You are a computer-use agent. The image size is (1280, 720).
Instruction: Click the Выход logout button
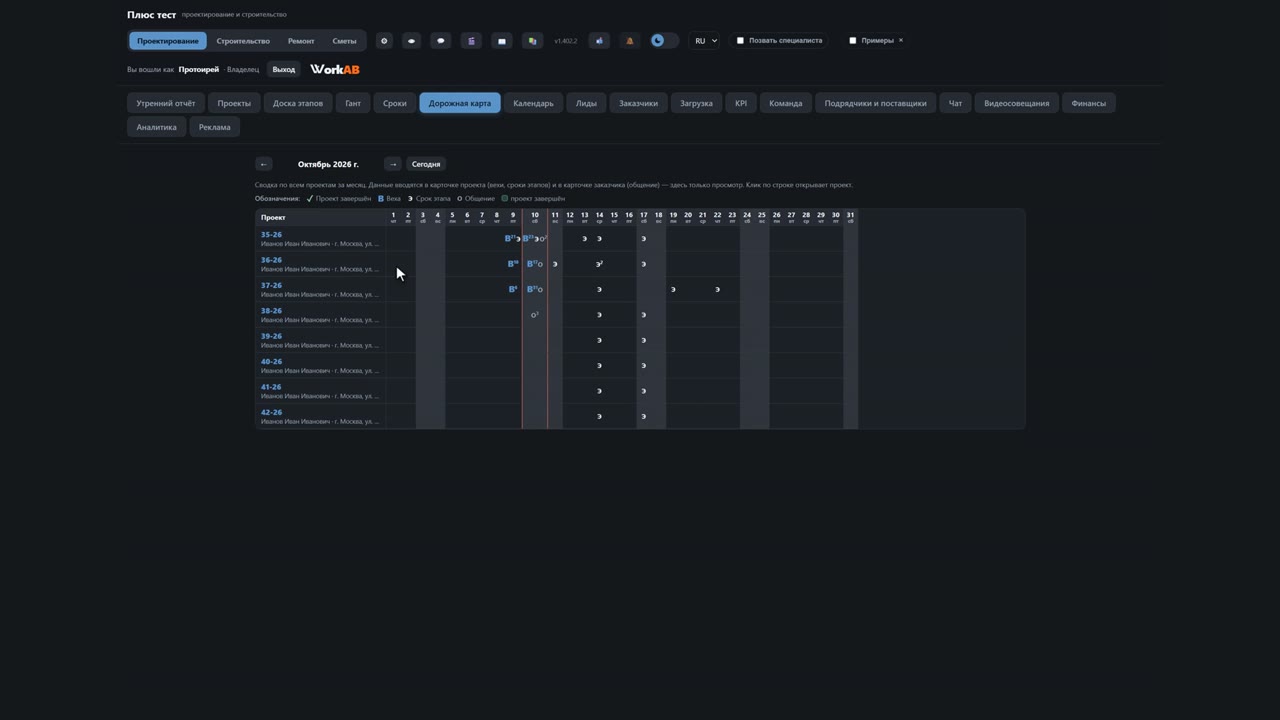pos(284,69)
